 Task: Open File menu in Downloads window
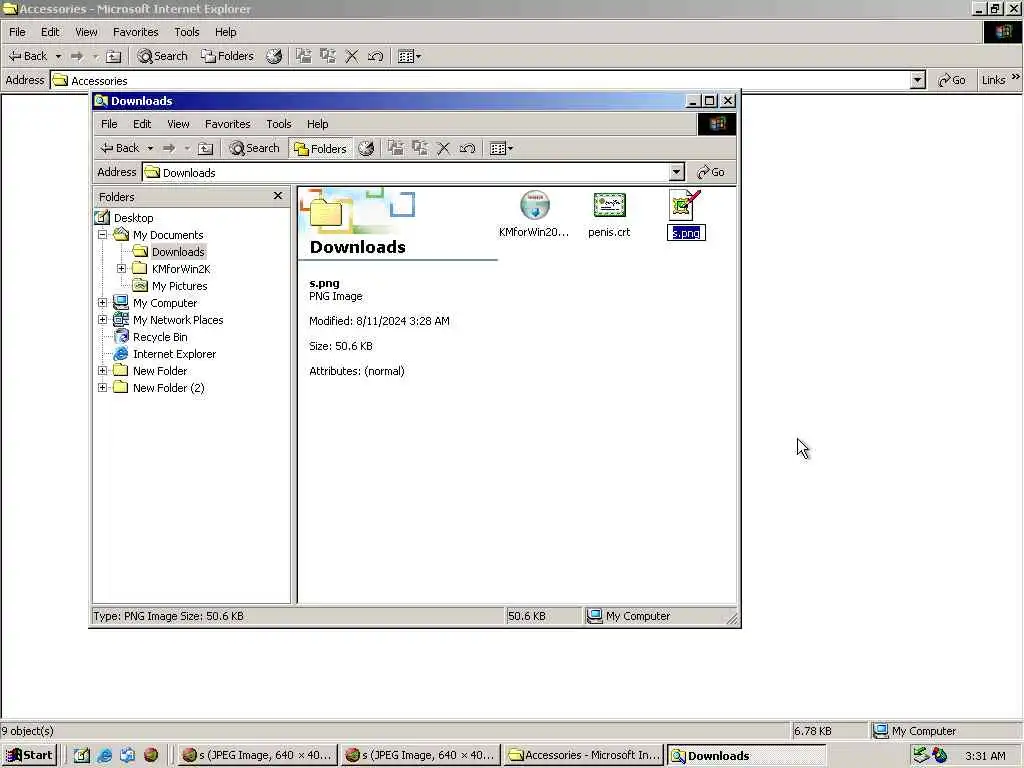[109, 124]
